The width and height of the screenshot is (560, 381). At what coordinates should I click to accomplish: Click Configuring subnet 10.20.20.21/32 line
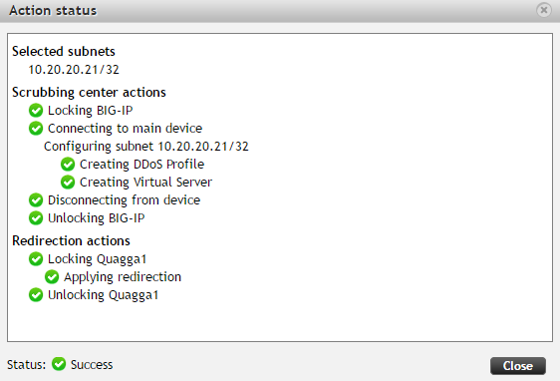point(146,146)
